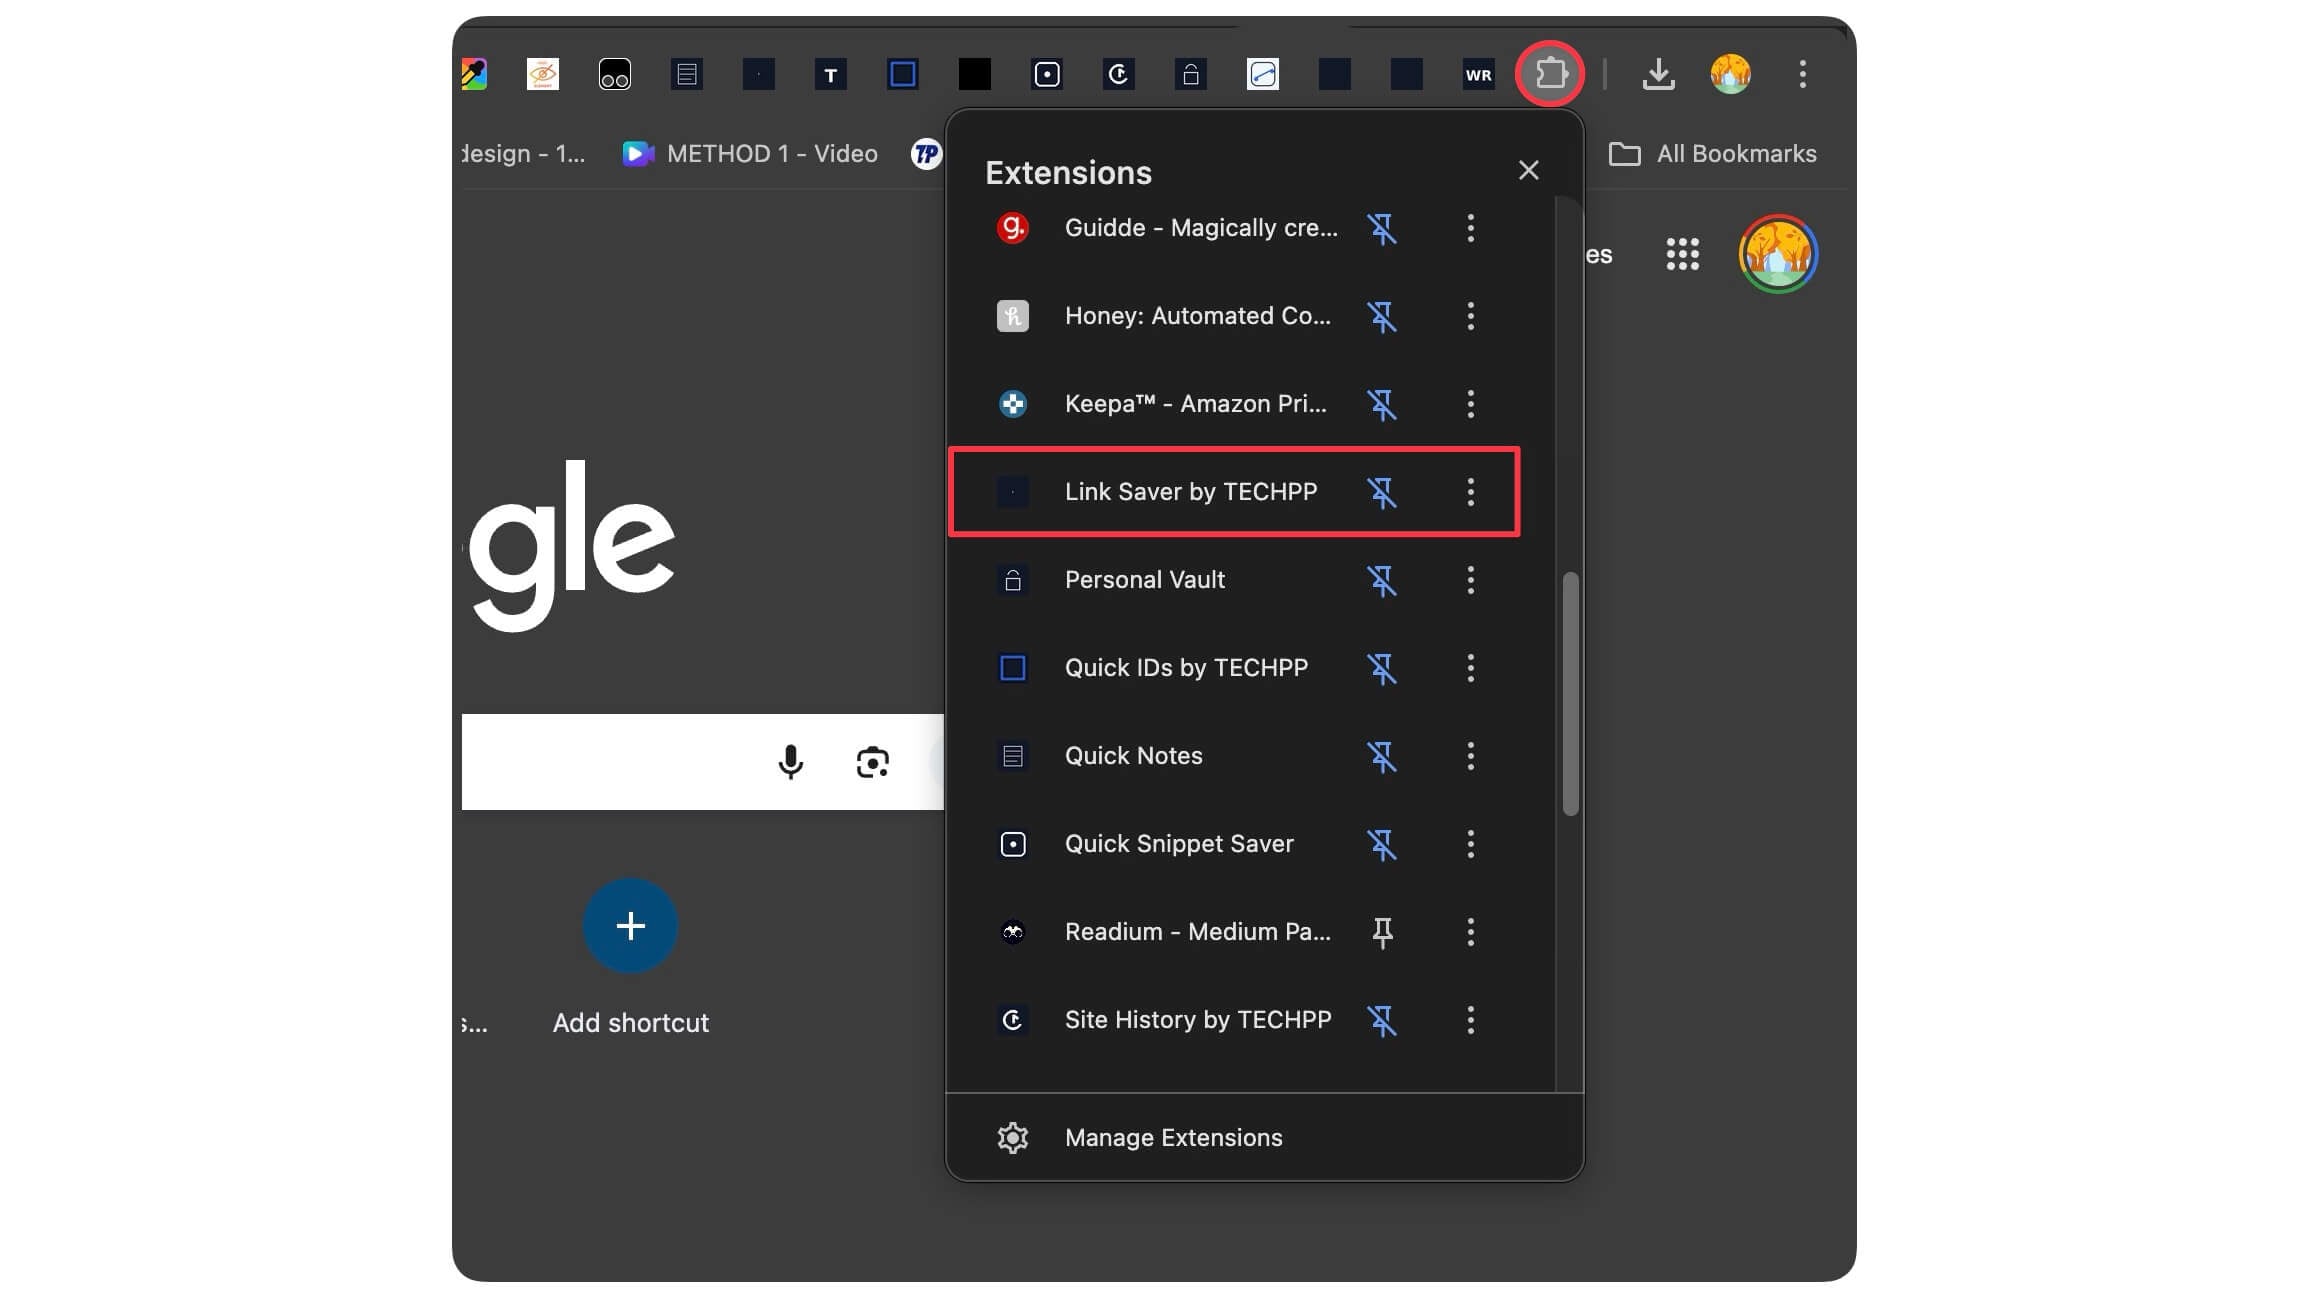Viewport: 2309px width, 1298px height.
Task: Unpin the Personal Vault extension
Action: [1382, 580]
